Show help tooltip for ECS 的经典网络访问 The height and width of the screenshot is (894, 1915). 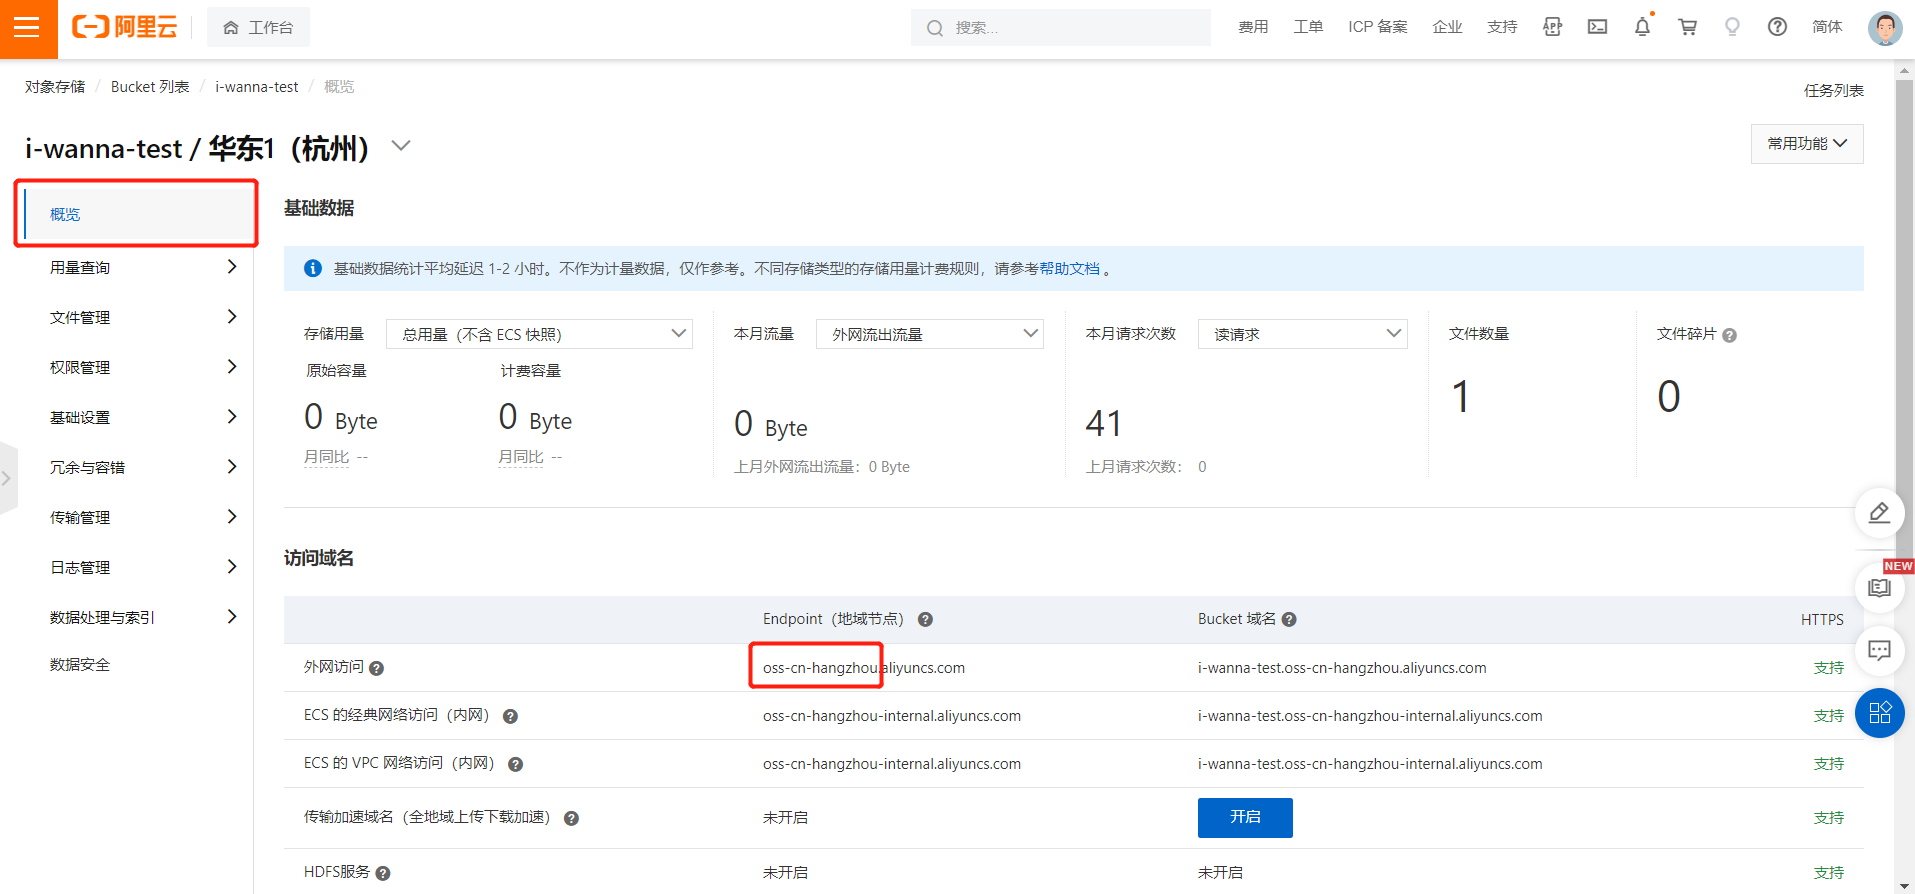(x=510, y=716)
